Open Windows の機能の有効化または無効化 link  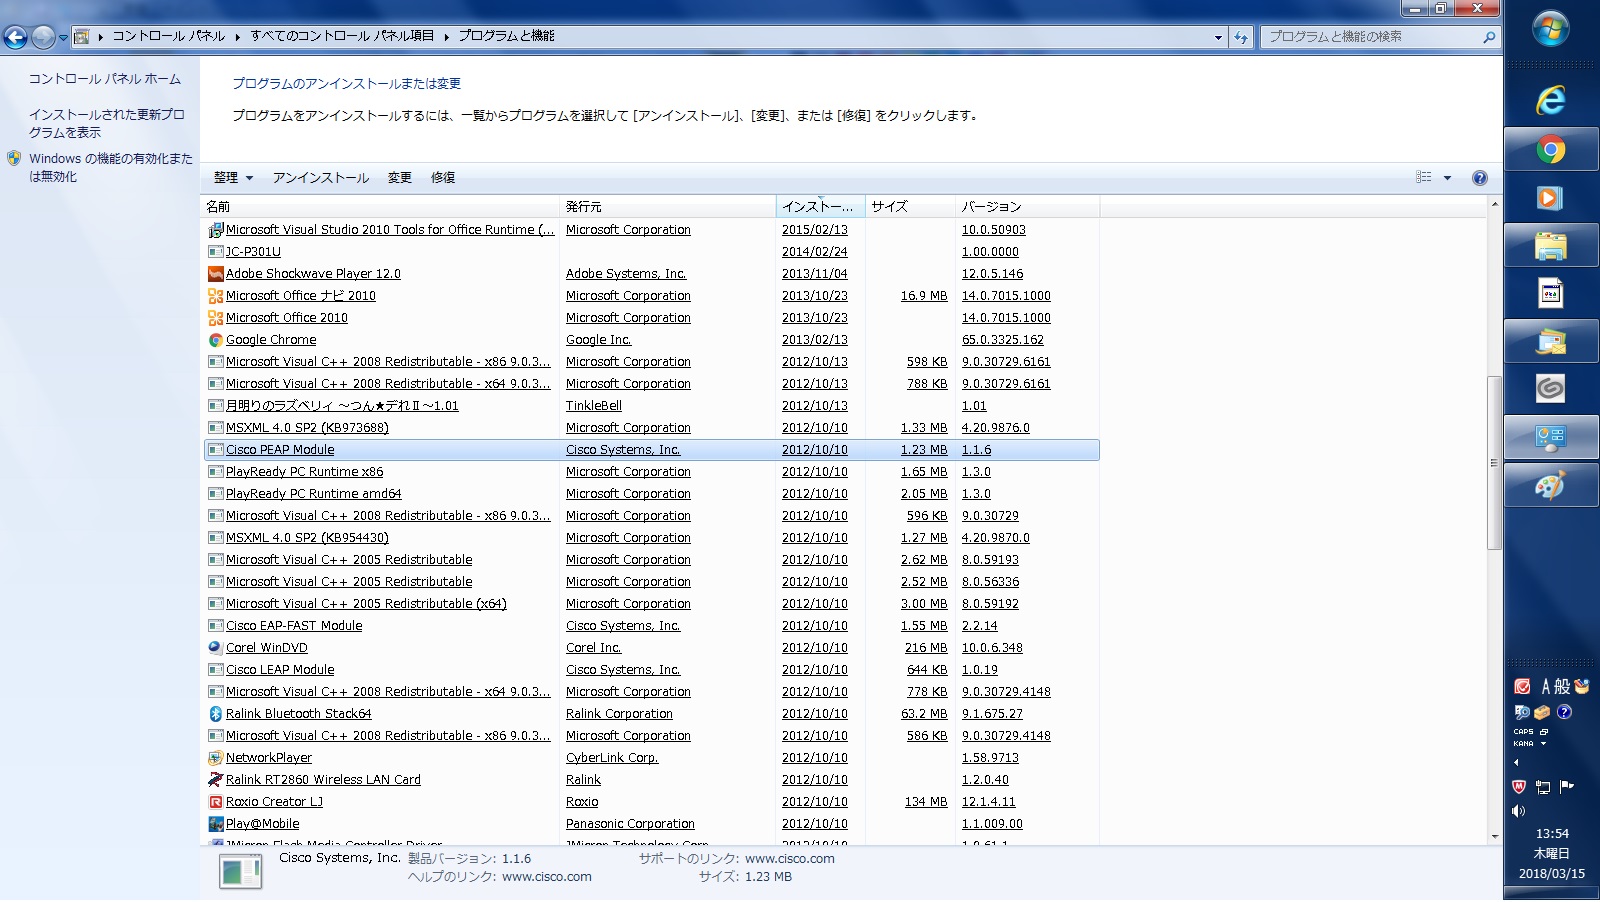110,167
